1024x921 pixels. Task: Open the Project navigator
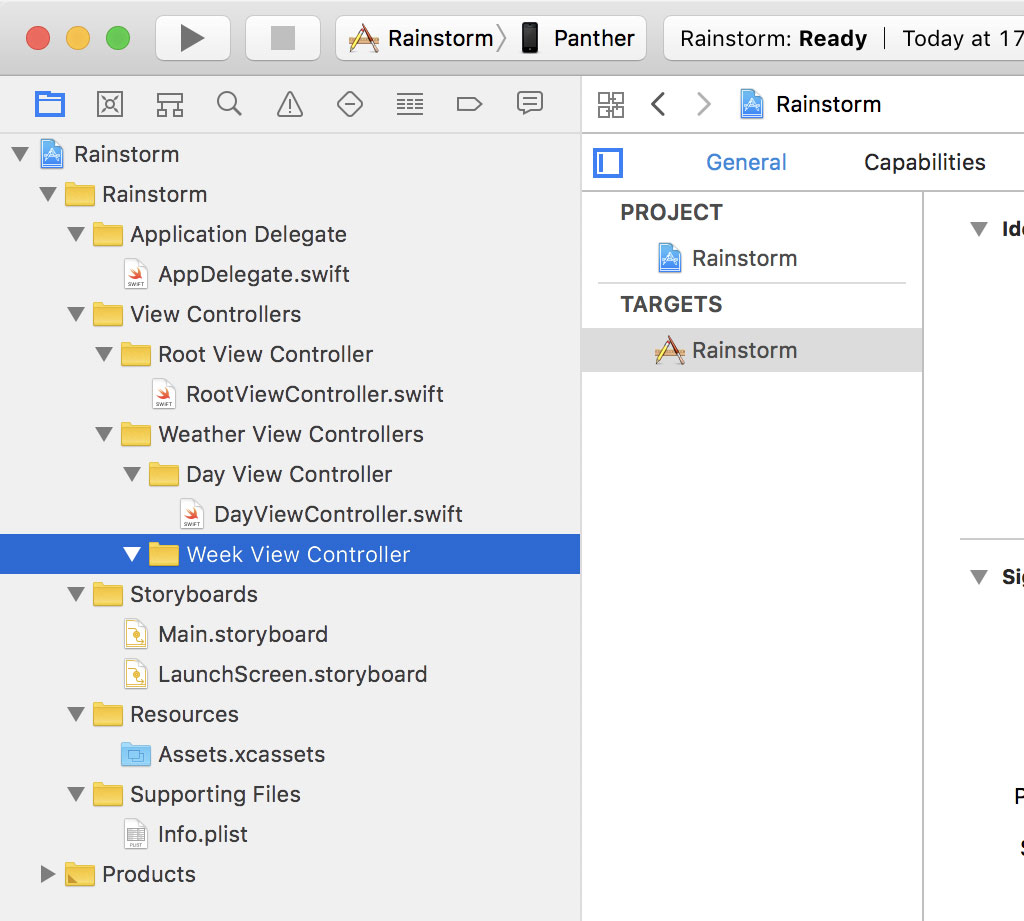tap(50, 103)
